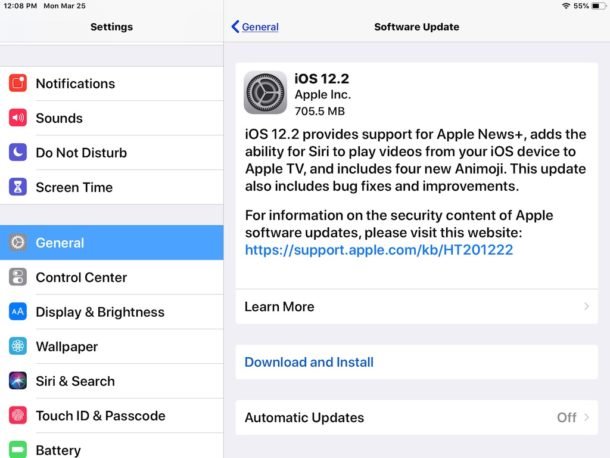
Task: Tap the Display & Brightness icon
Action: (18, 312)
